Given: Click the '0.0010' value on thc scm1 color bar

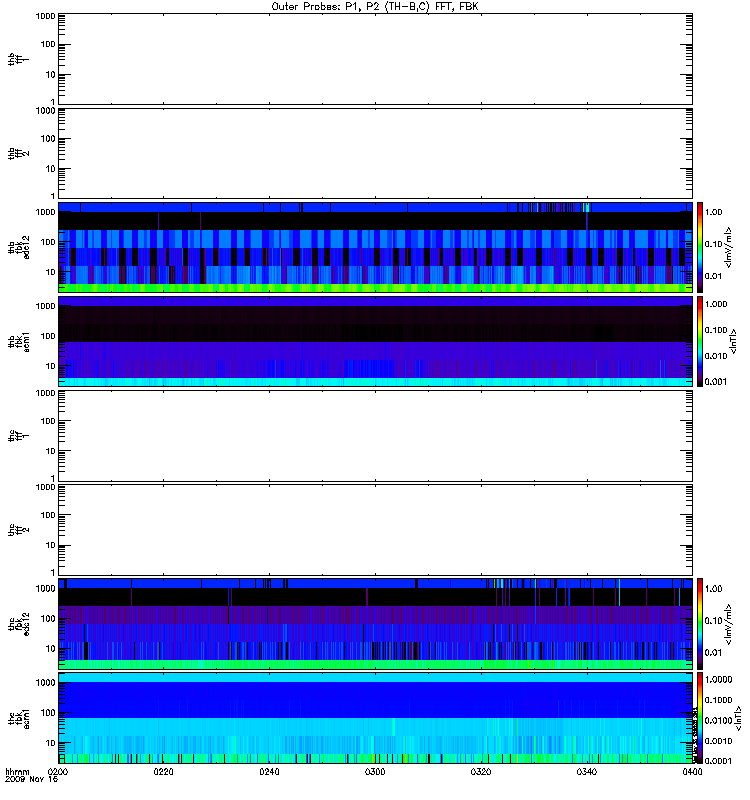Looking at the screenshot, I should pyautogui.click(x=718, y=741).
